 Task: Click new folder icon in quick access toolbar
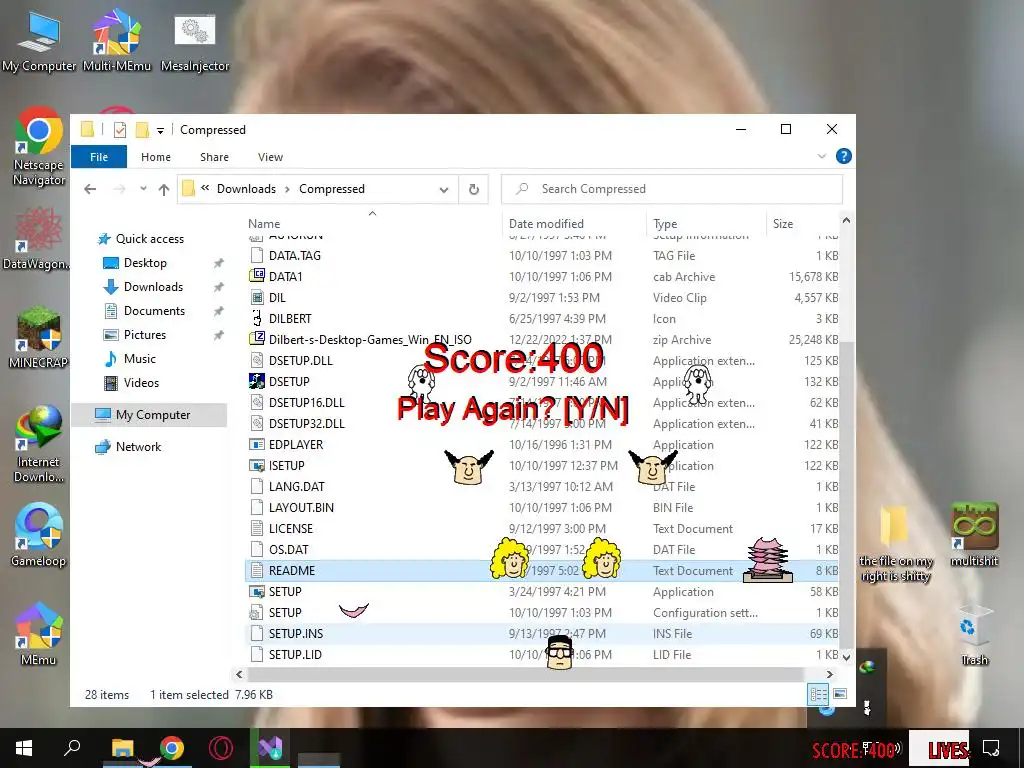[142, 130]
